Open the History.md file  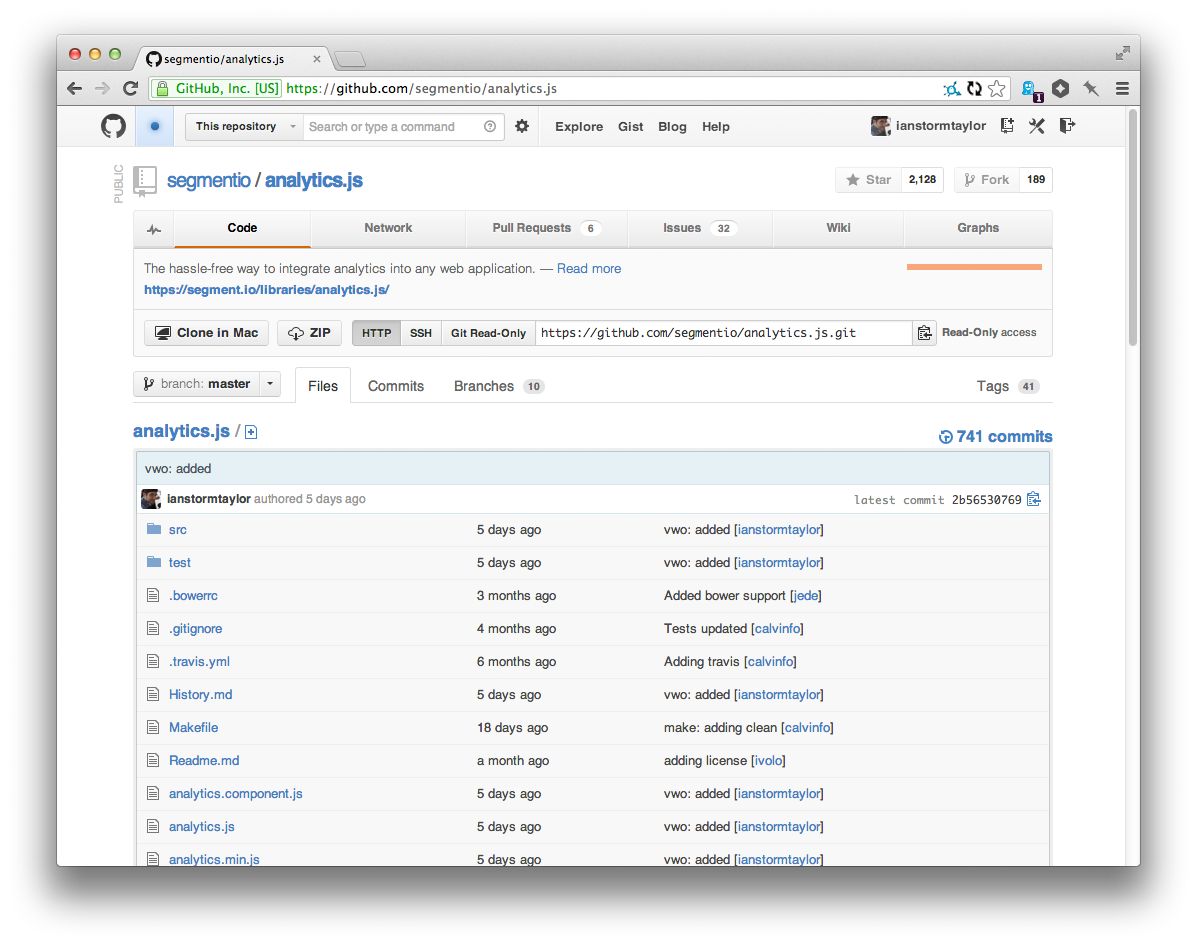pyautogui.click(x=200, y=695)
